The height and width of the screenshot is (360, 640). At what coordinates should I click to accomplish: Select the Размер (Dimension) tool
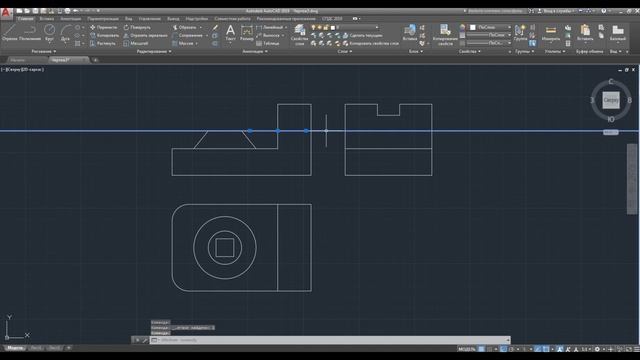coord(247,33)
